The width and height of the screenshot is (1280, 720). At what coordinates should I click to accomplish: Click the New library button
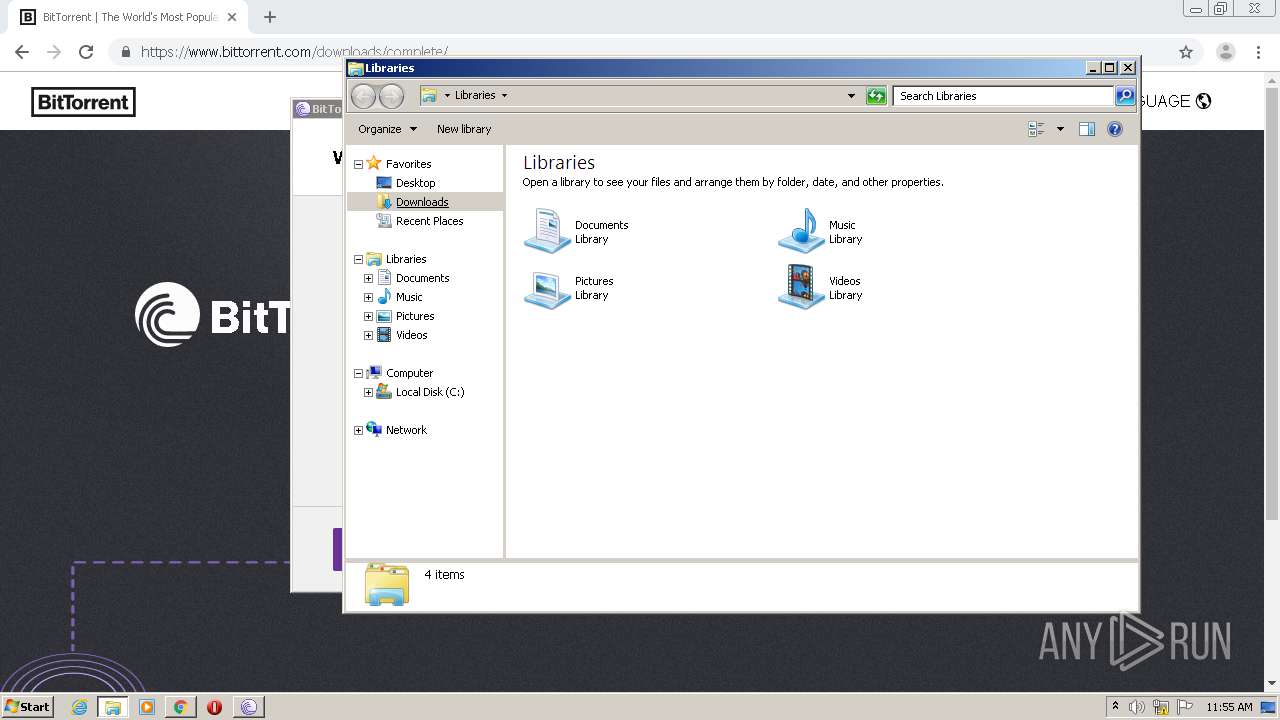pos(464,129)
